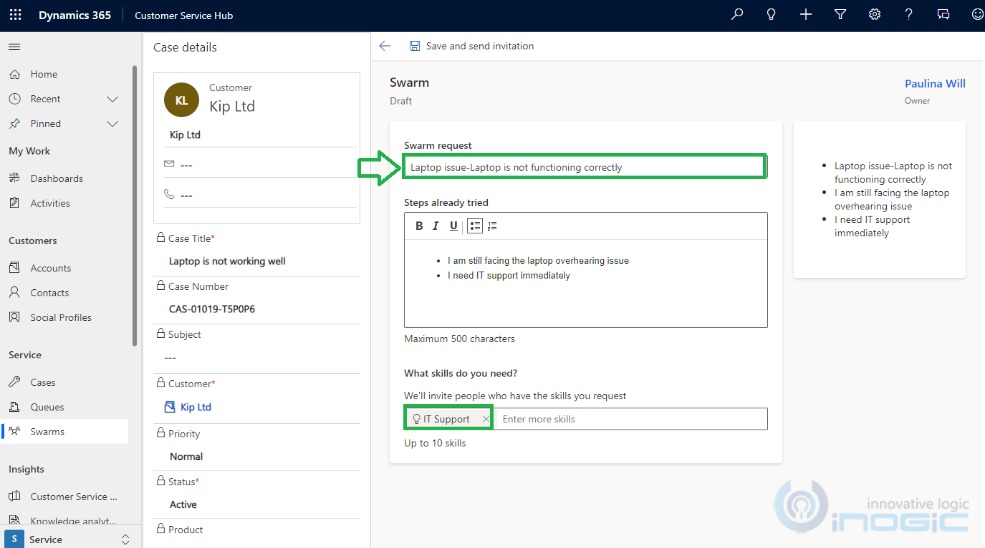The height and width of the screenshot is (548, 985).
Task: Toggle the numbered list icon
Action: tap(492, 226)
